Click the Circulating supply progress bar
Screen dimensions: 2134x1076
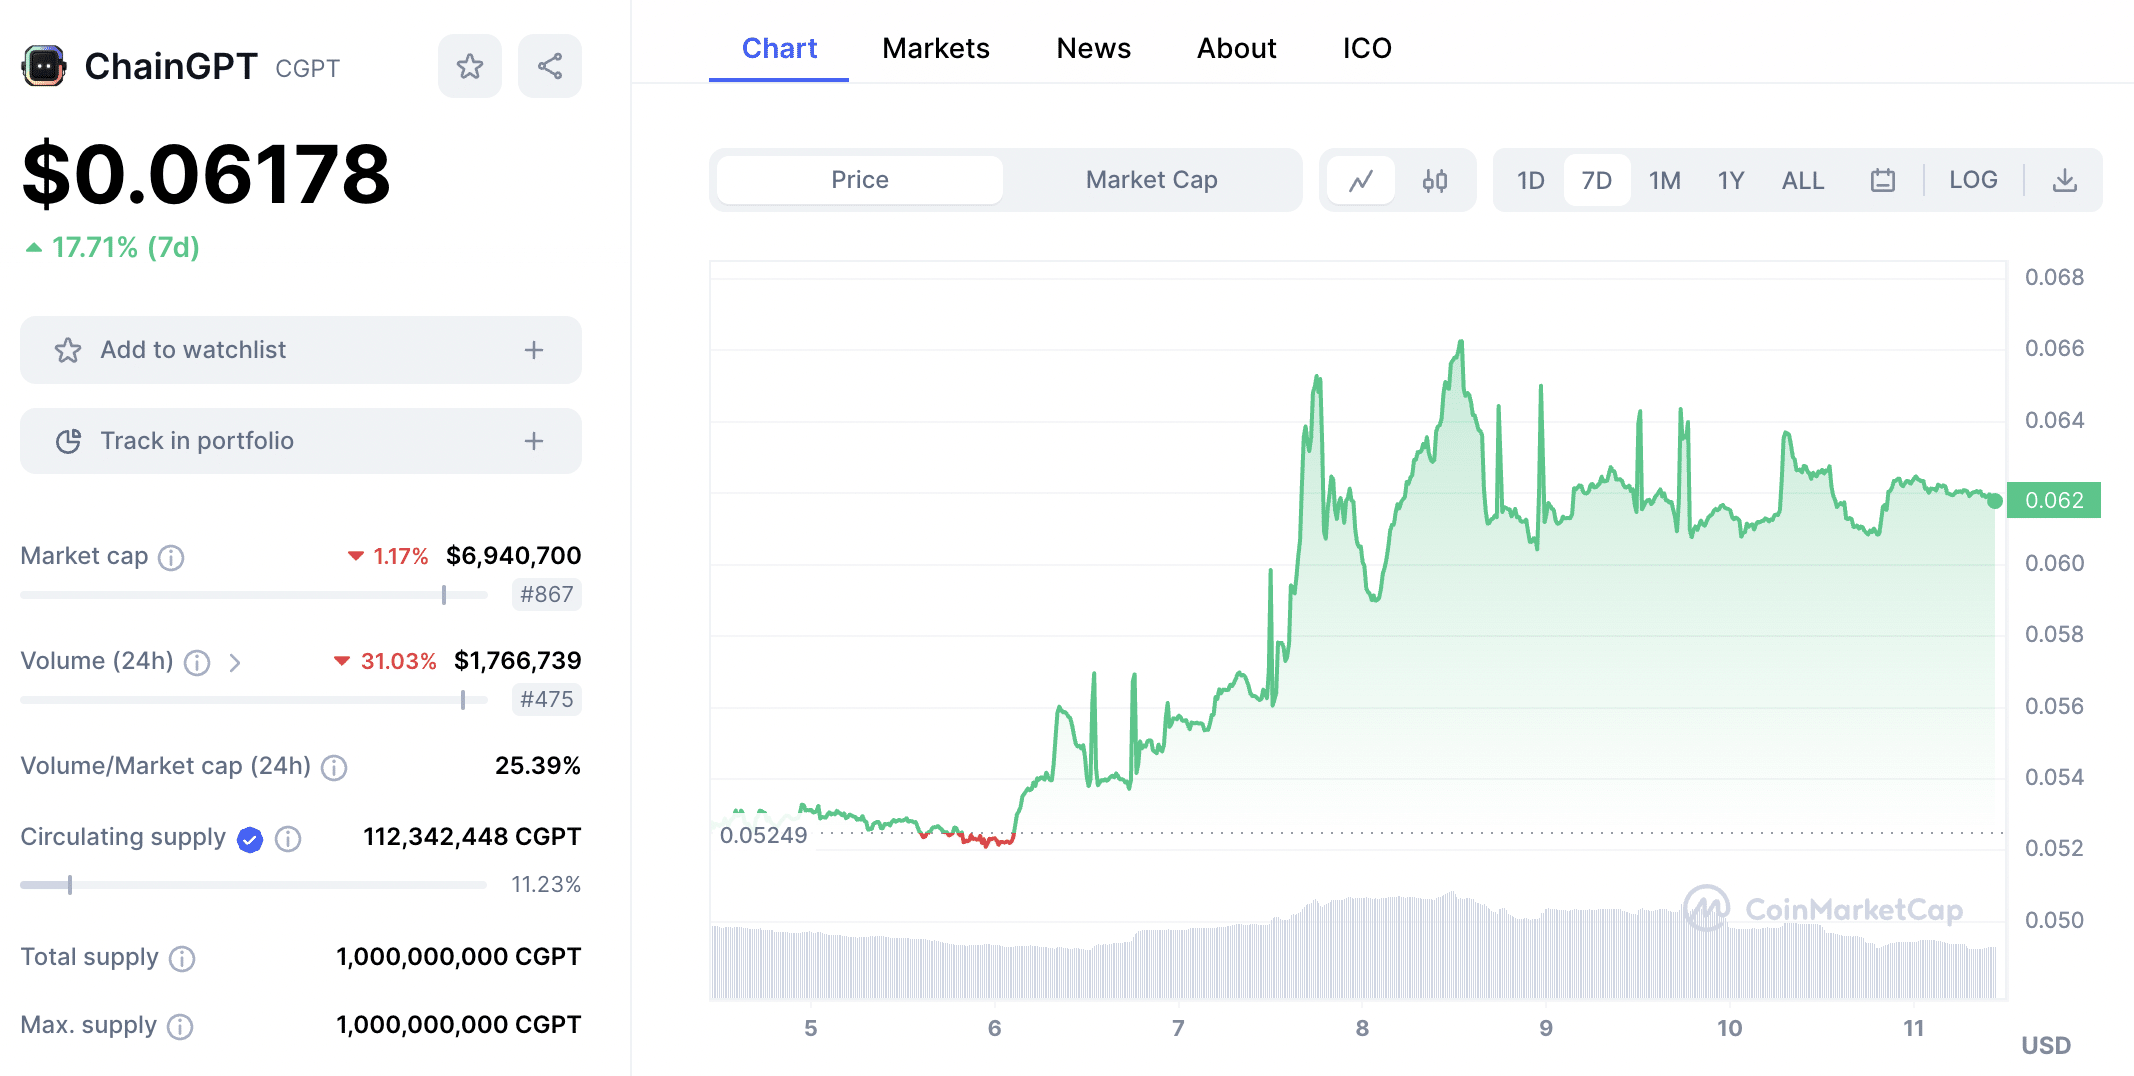[254, 885]
